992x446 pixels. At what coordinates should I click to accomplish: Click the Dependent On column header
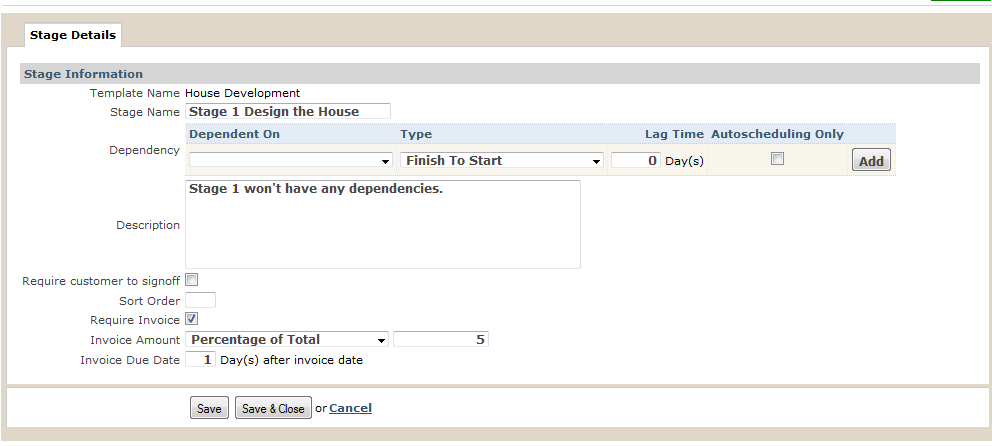[235, 134]
